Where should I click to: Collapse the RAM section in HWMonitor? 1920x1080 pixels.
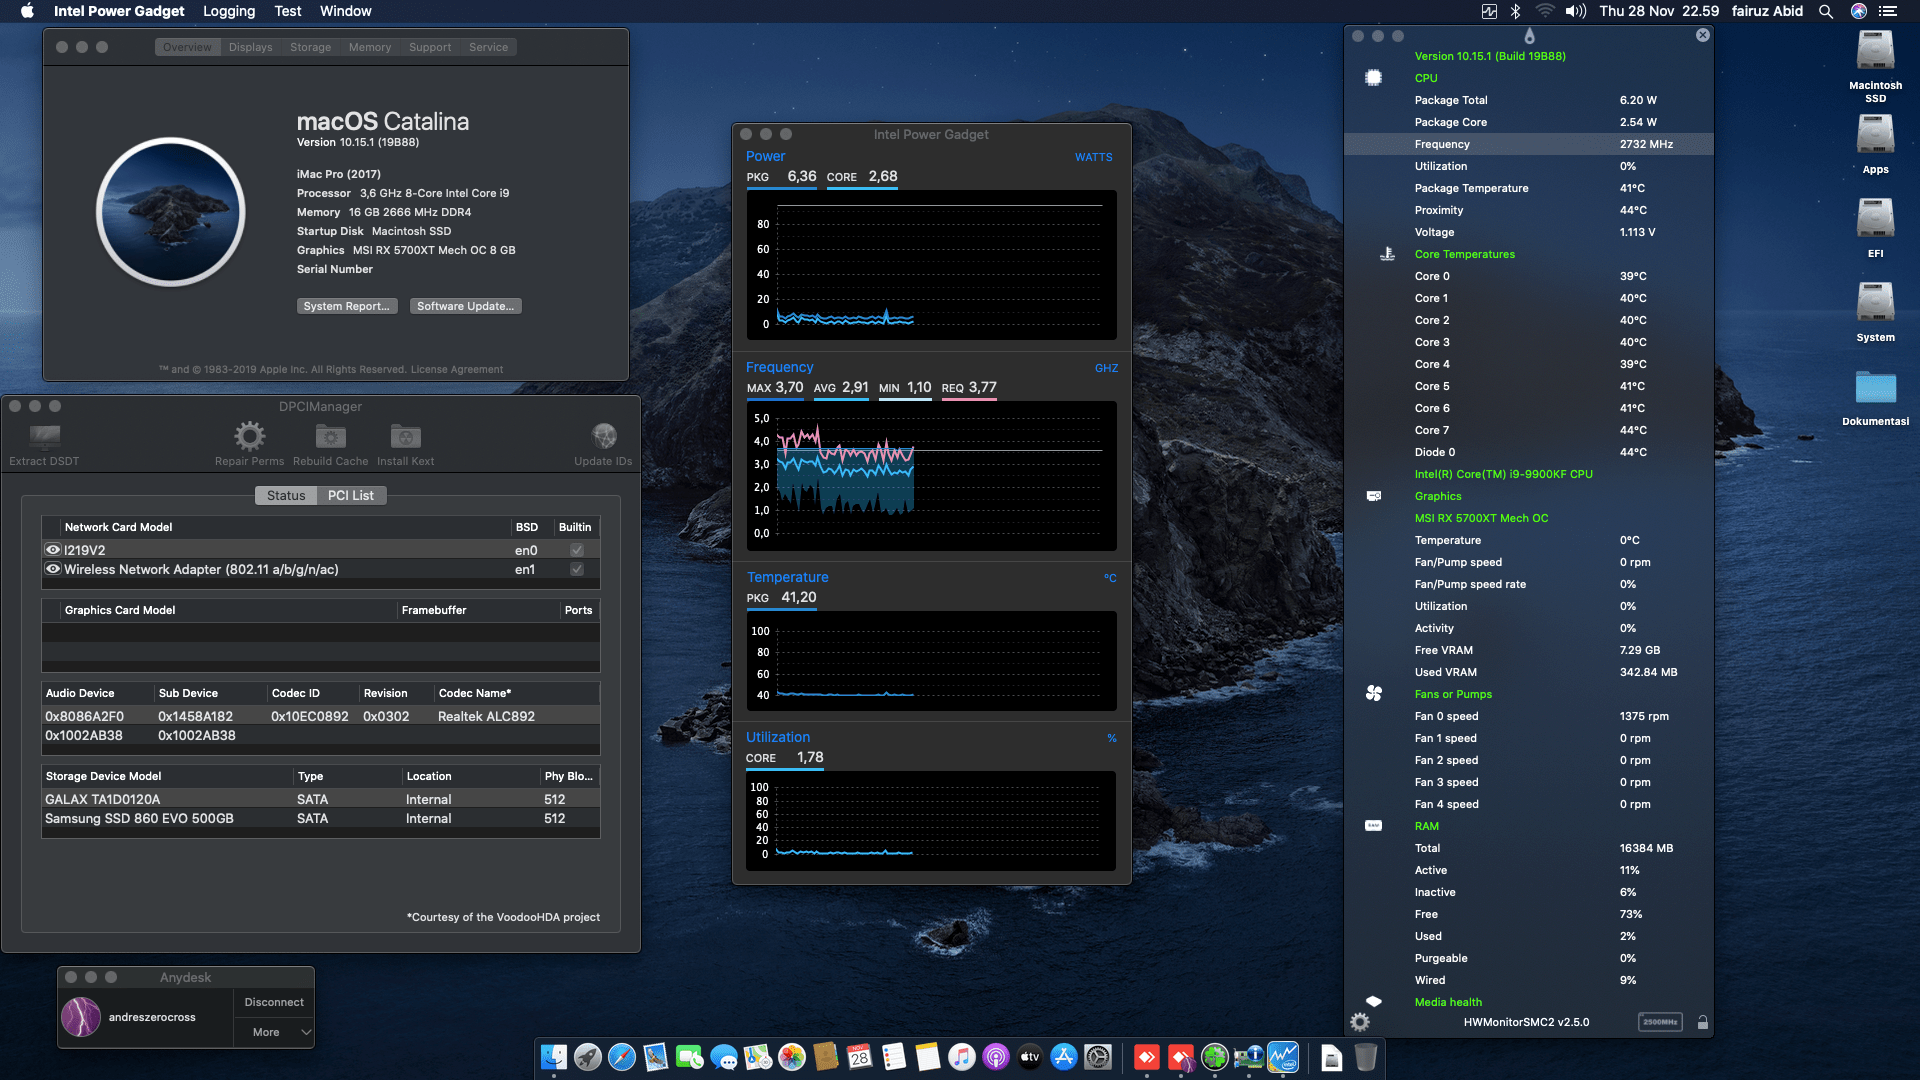pyautogui.click(x=1427, y=826)
